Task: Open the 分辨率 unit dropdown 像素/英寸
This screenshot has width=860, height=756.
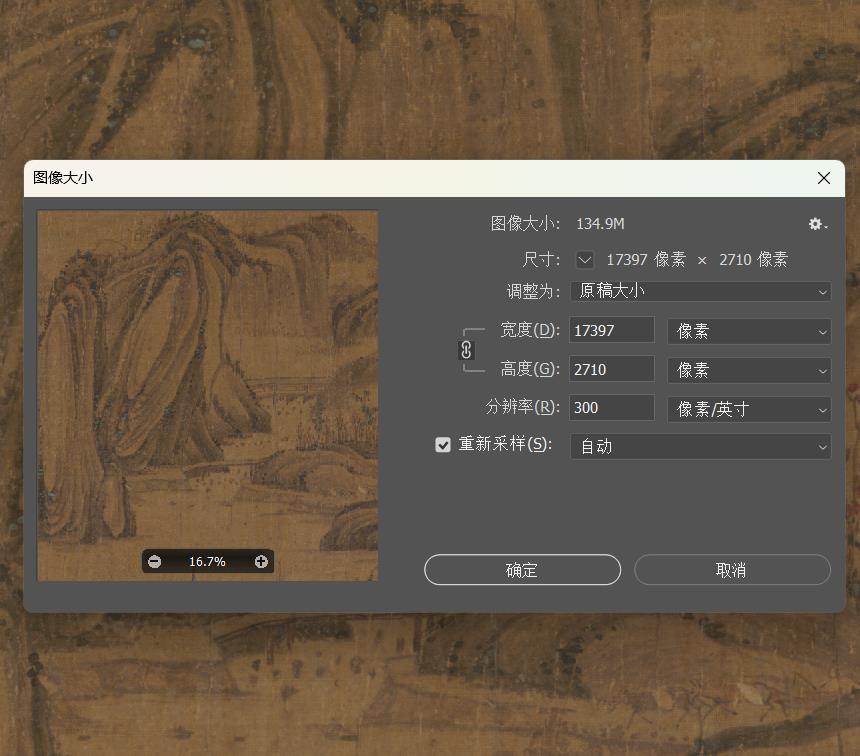Action: pyautogui.click(x=749, y=409)
